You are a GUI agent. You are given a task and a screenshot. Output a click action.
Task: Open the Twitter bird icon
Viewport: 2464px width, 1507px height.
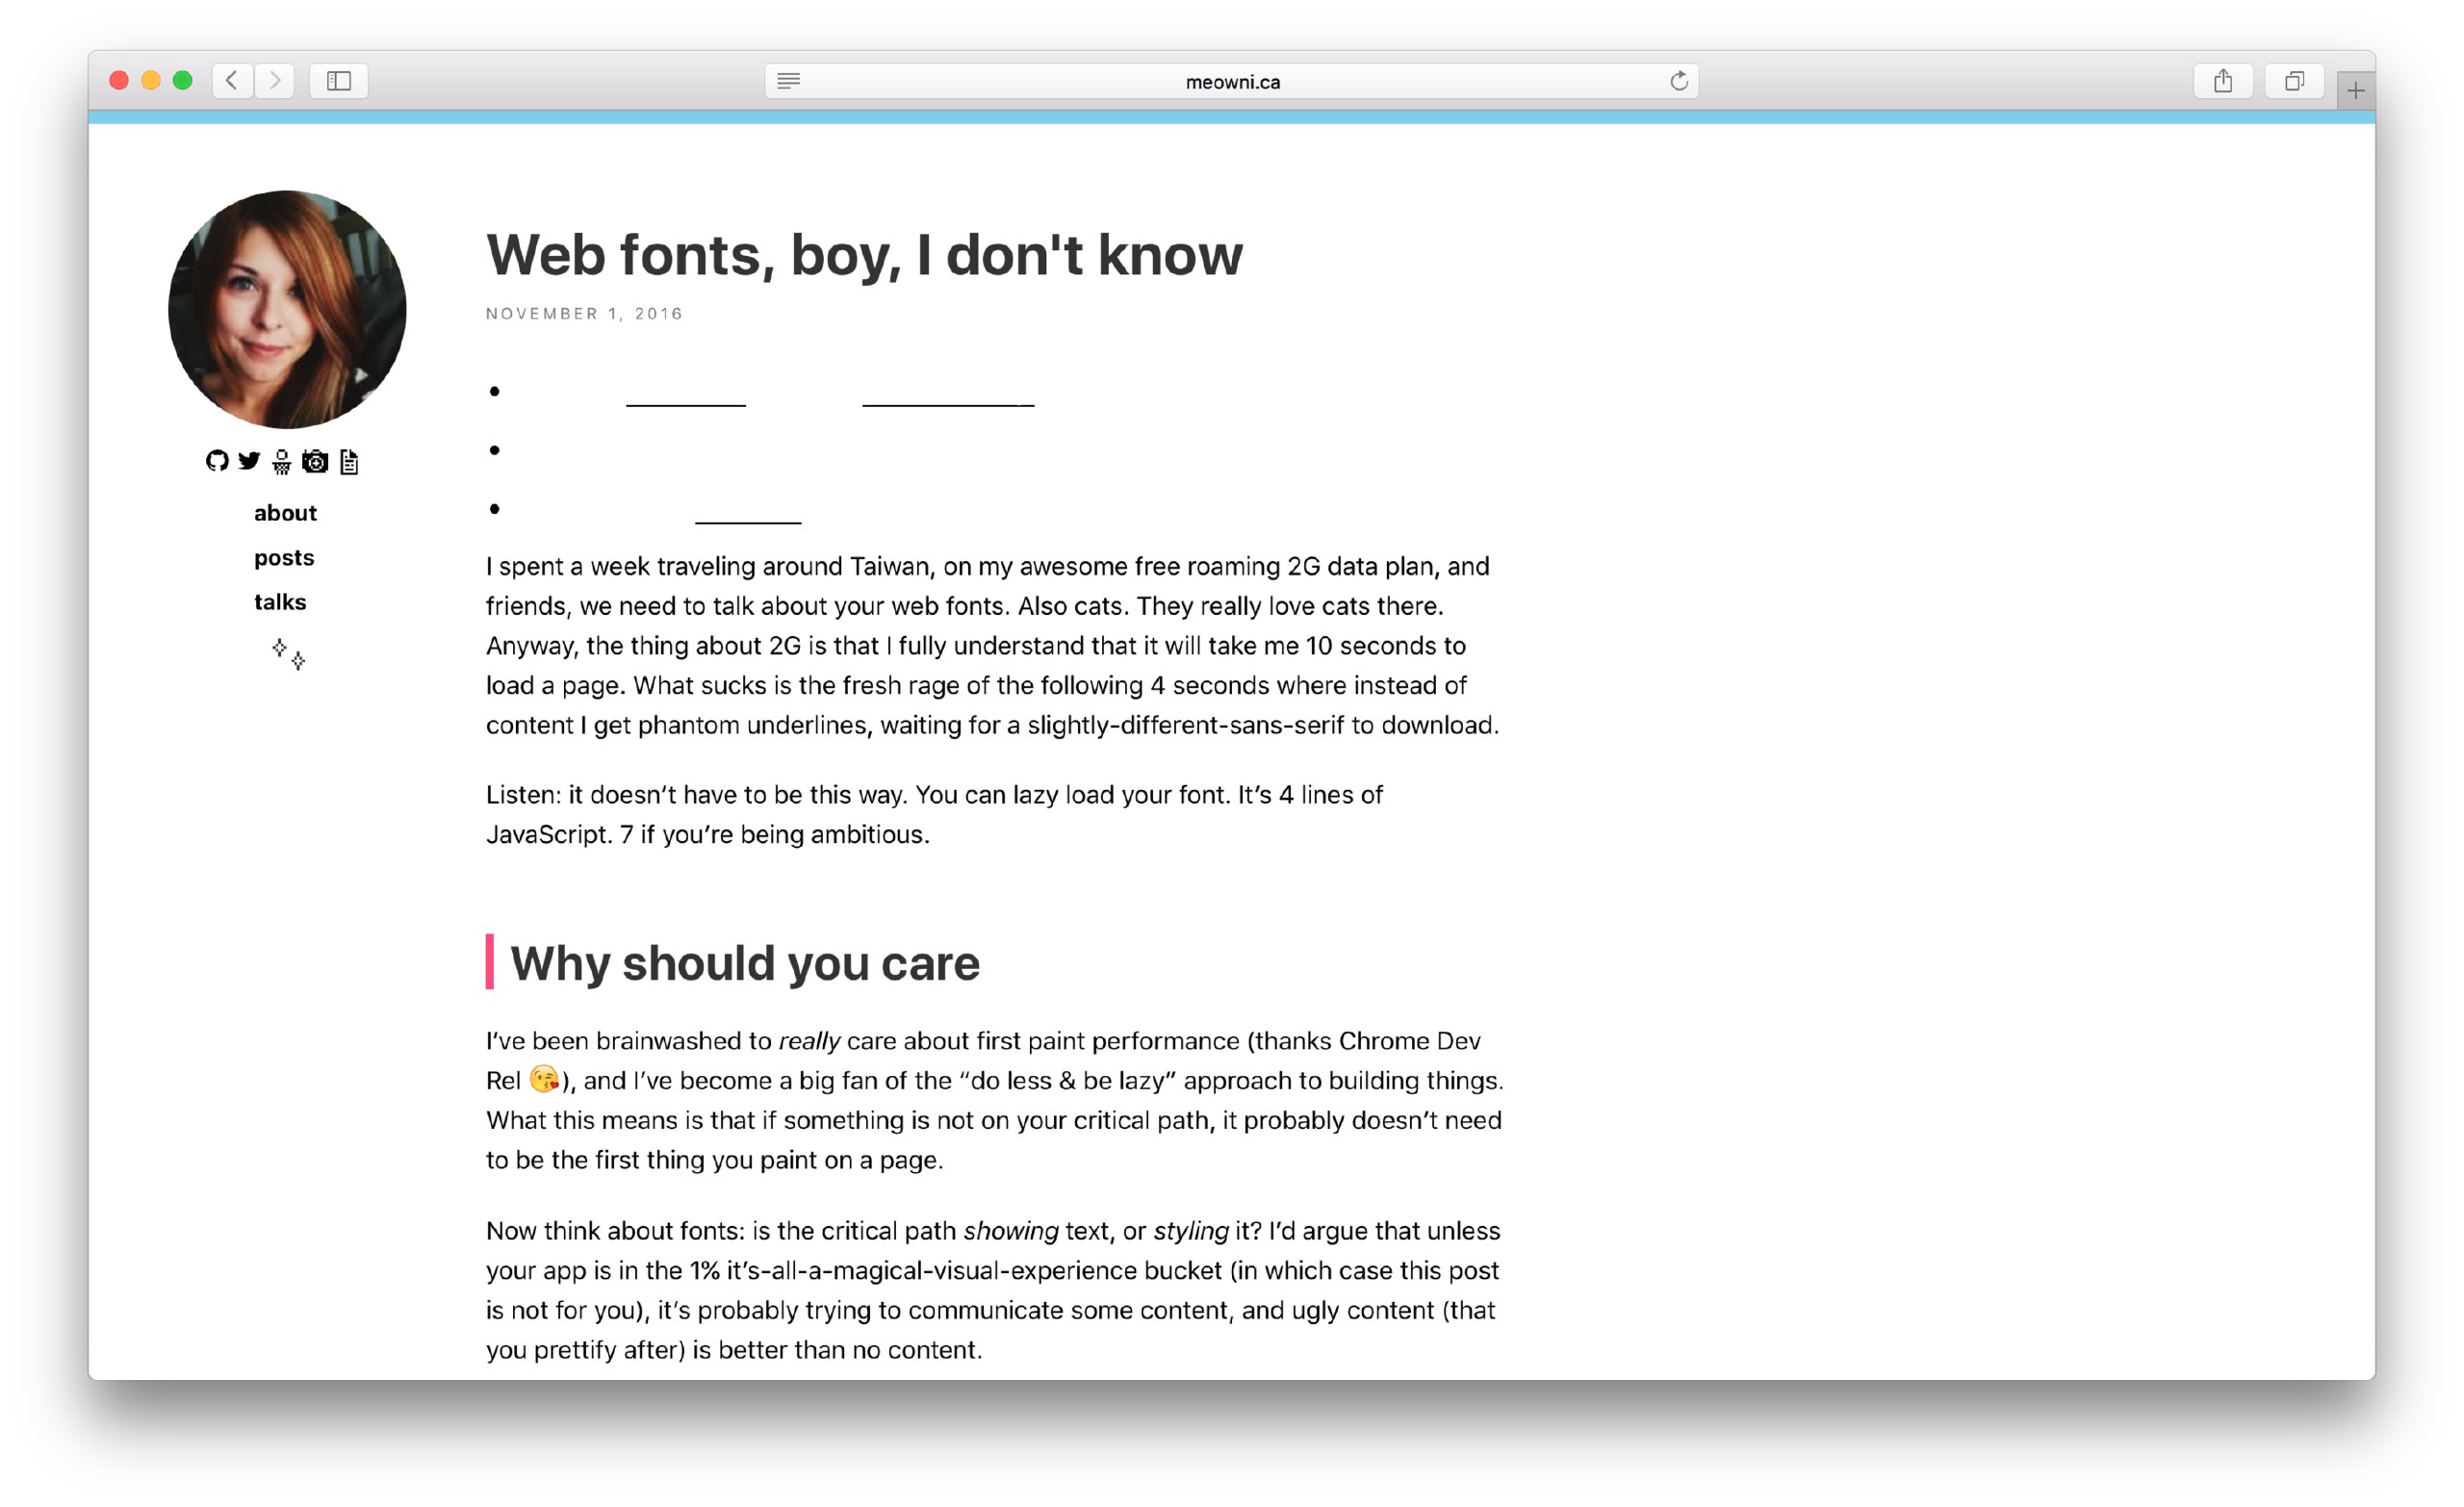pos(249,461)
